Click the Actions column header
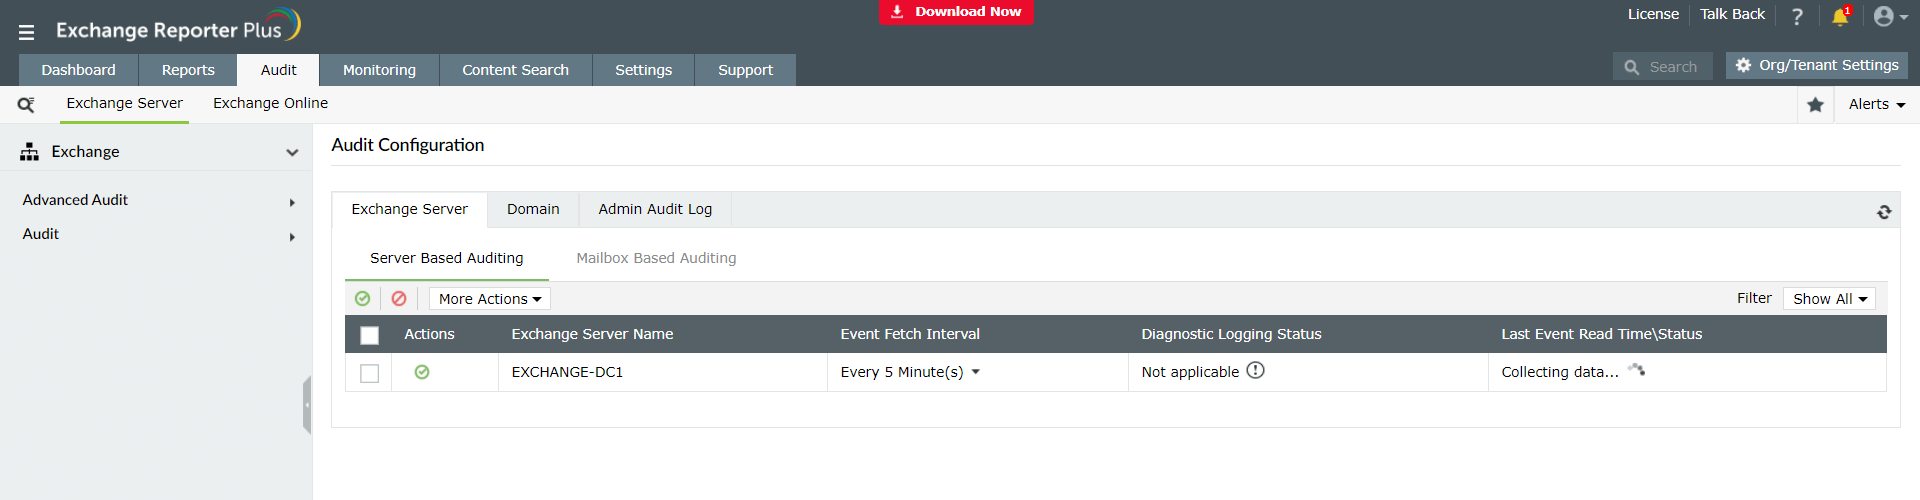The image size is (1920, 500). tap(429, 334)
